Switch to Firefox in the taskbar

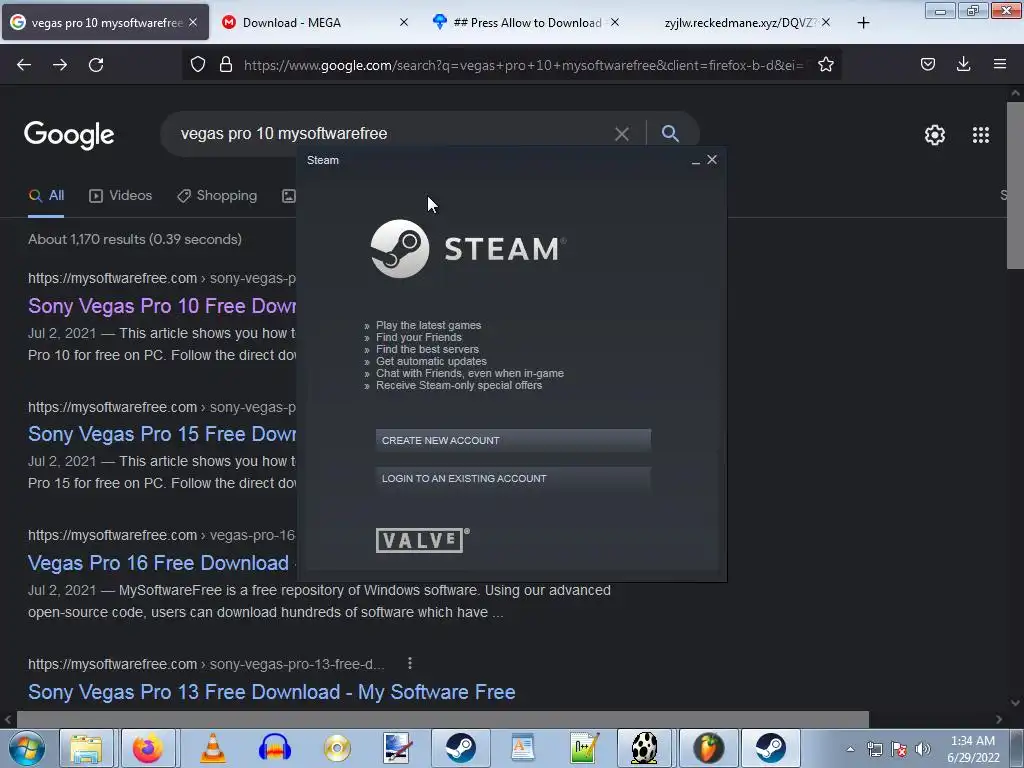click(148, 748)
